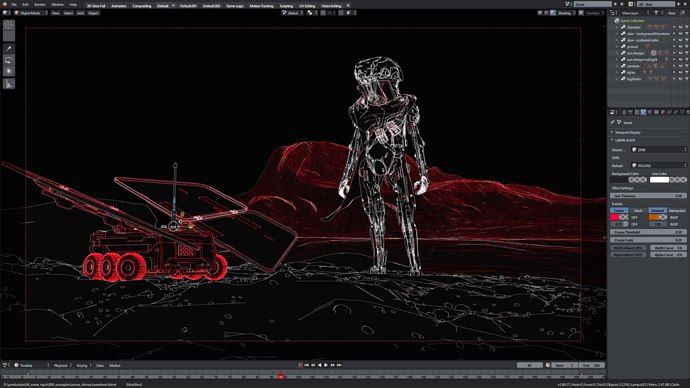Click the add workspace plus icon
The width and height of the screenshot is (690, 388).
pyautogui.click(x=348, y=6)
